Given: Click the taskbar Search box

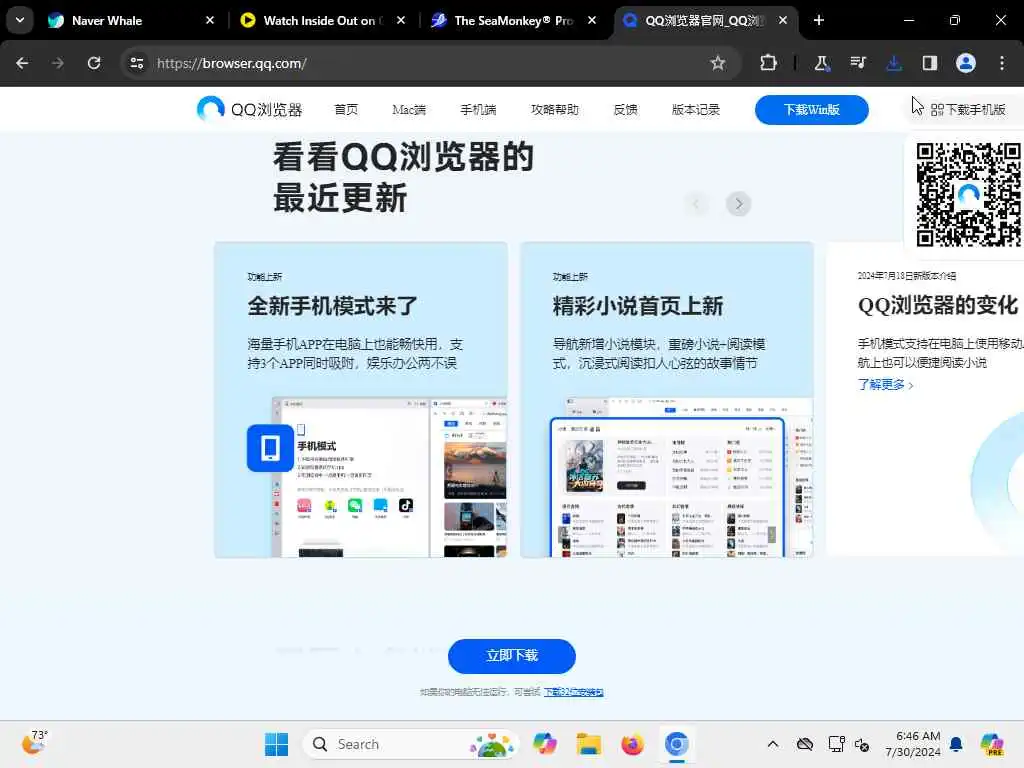Looking at the screenshot, I should pyautogui.click(x=410, y=744).
